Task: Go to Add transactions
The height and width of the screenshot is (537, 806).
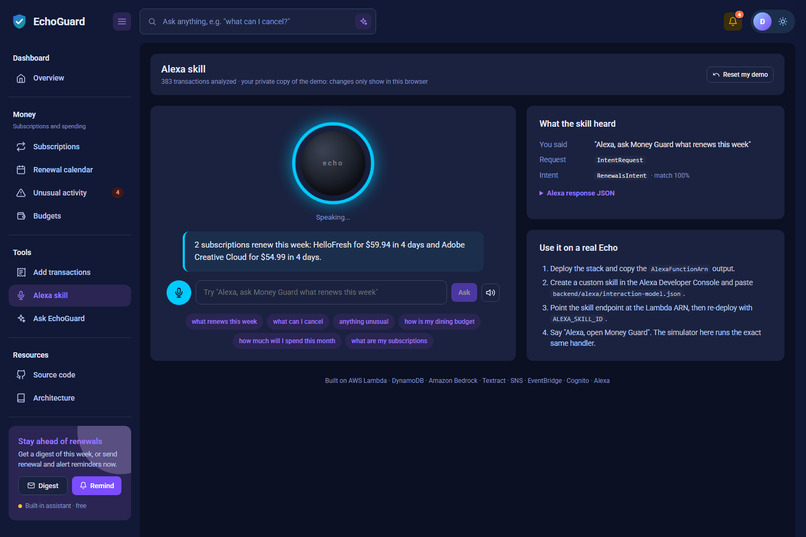Action: pos(70,272)
